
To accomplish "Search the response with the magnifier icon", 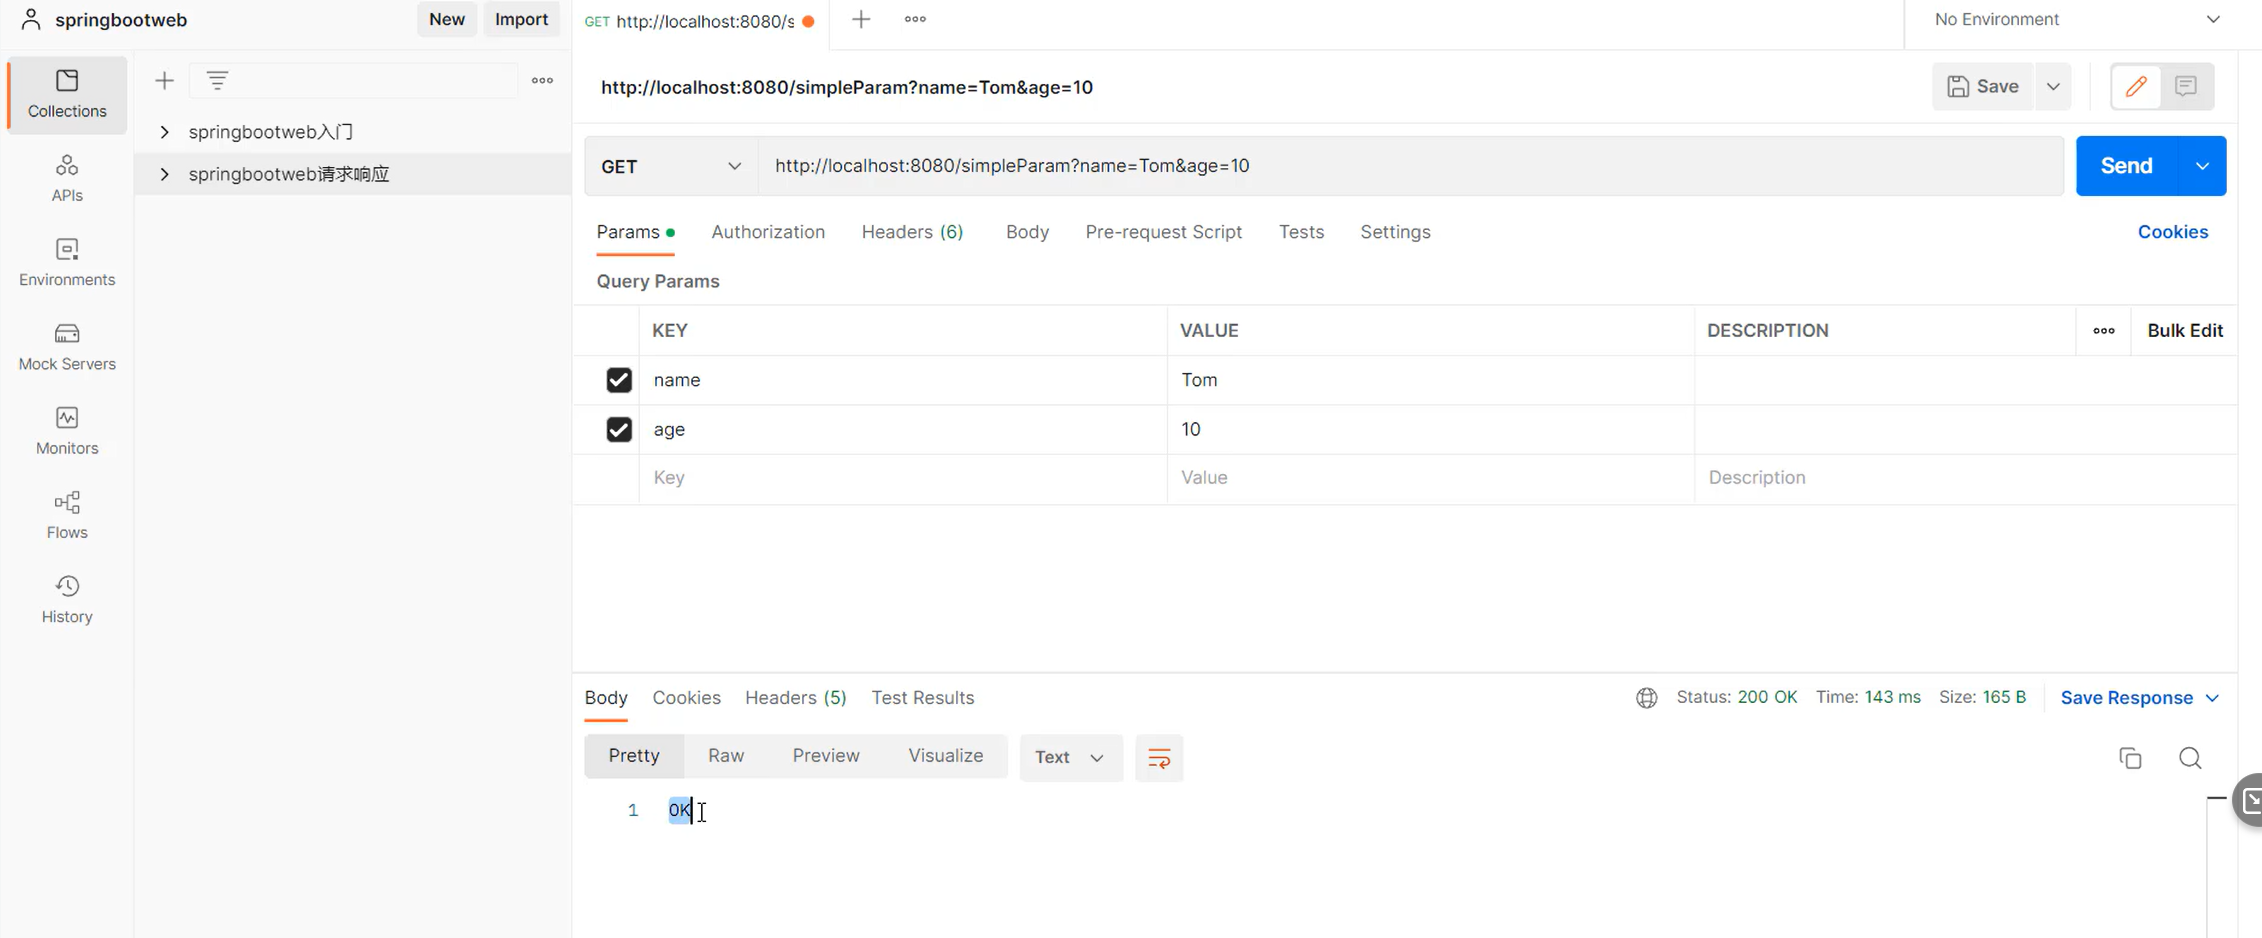I will [x=2190, y=758].
